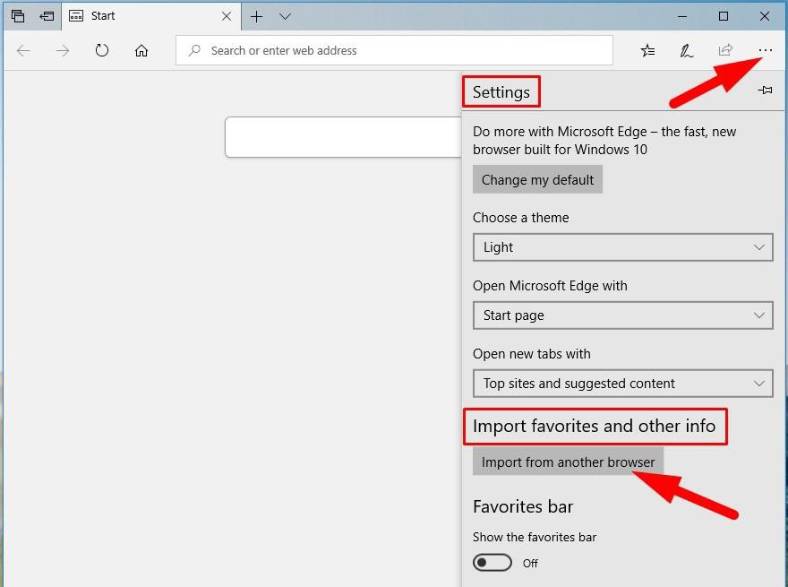Open a new tab with plus icon
Viewport: 788px width, 587px height.
[x=256, y=17]
